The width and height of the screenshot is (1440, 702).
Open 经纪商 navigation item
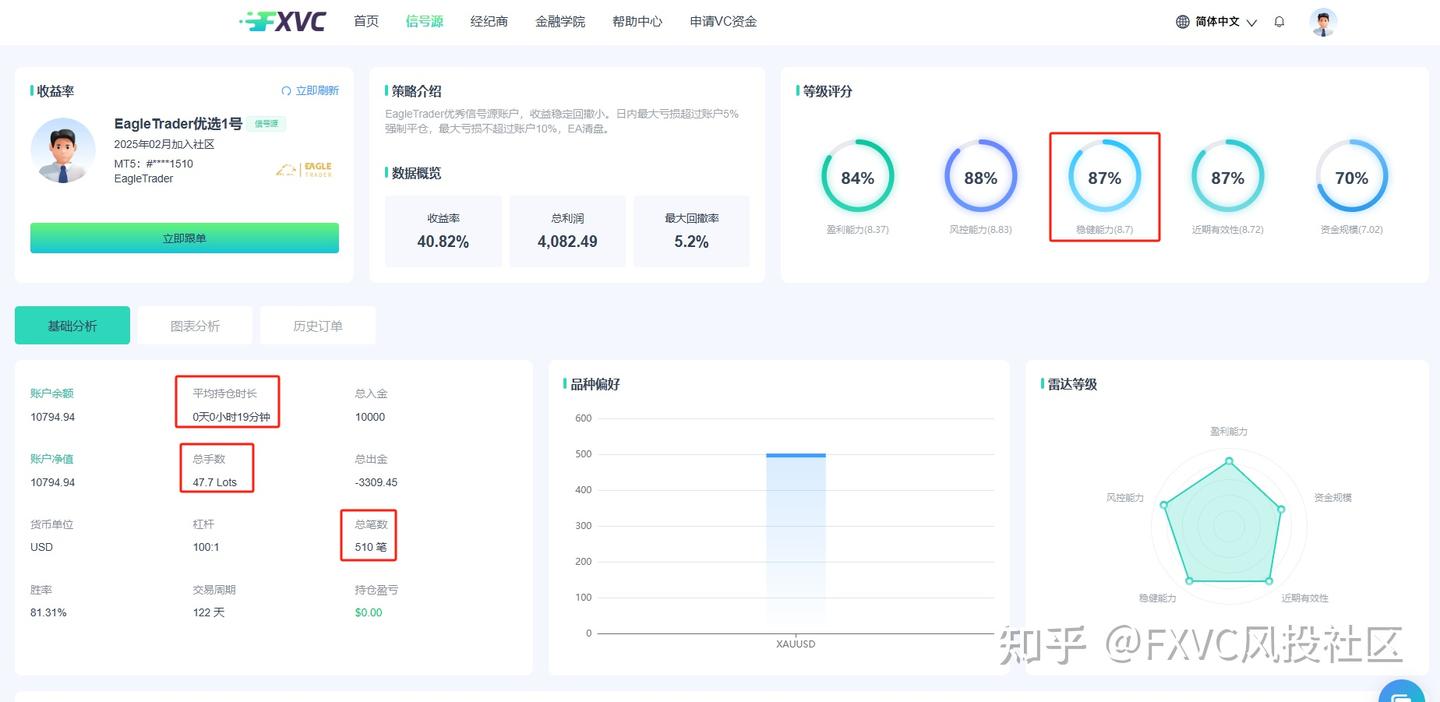(489, 21)
